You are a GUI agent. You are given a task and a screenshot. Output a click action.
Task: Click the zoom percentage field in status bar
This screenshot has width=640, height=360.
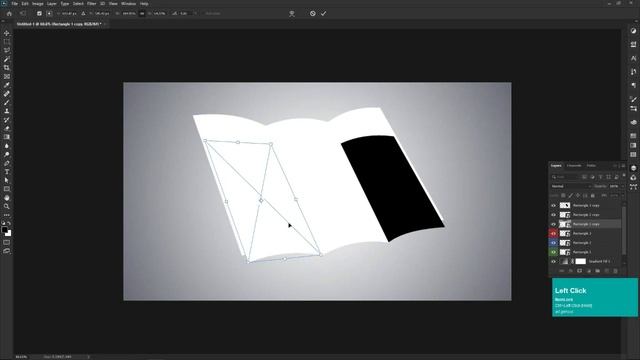21,357
